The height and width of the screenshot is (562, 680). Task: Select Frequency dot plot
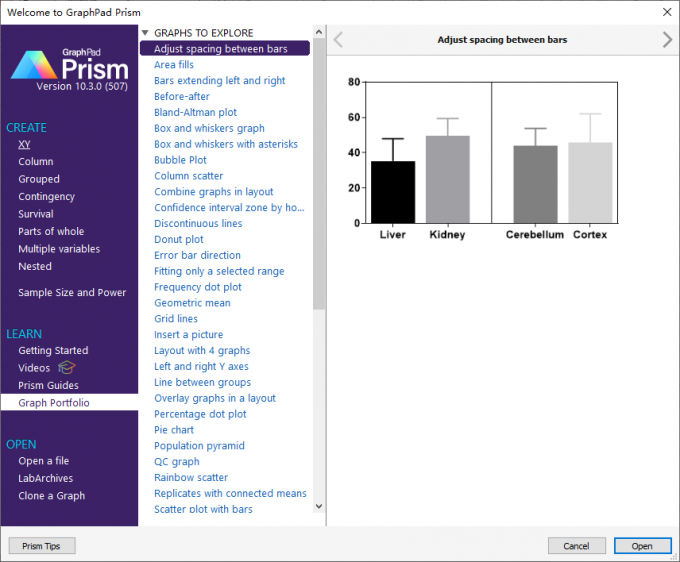coord(198,287)
